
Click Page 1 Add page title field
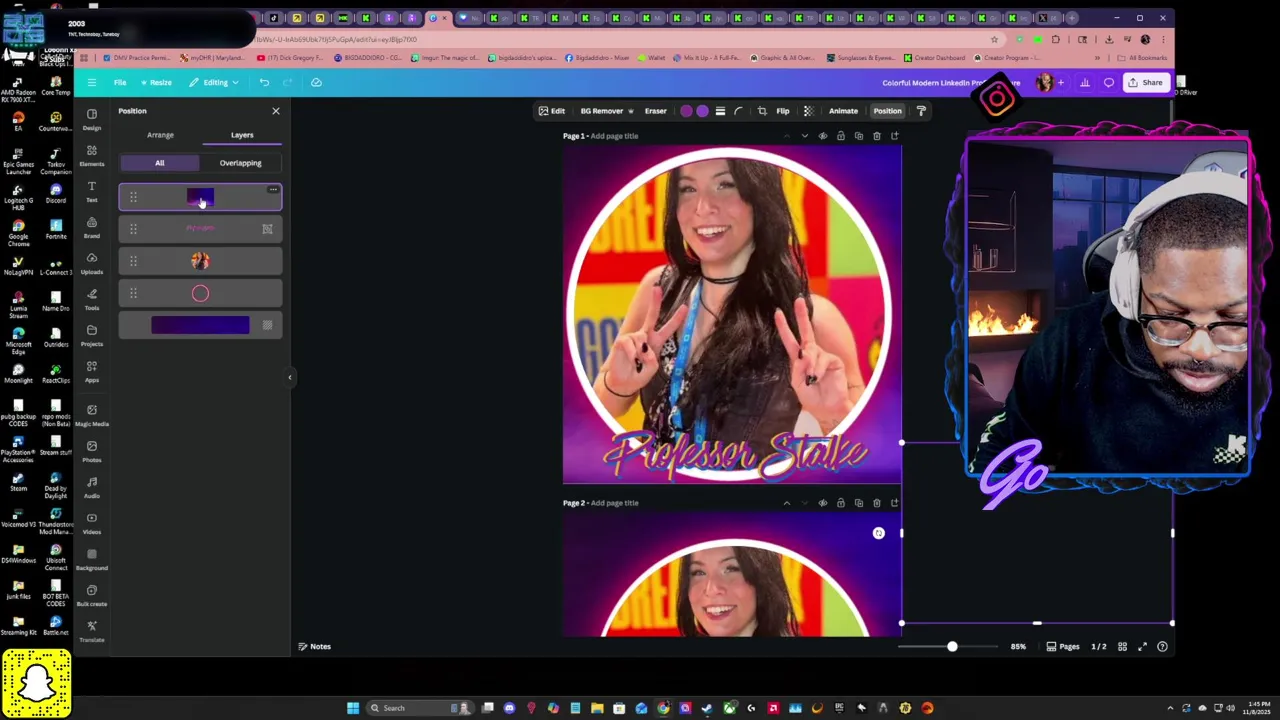coord(614,136)
